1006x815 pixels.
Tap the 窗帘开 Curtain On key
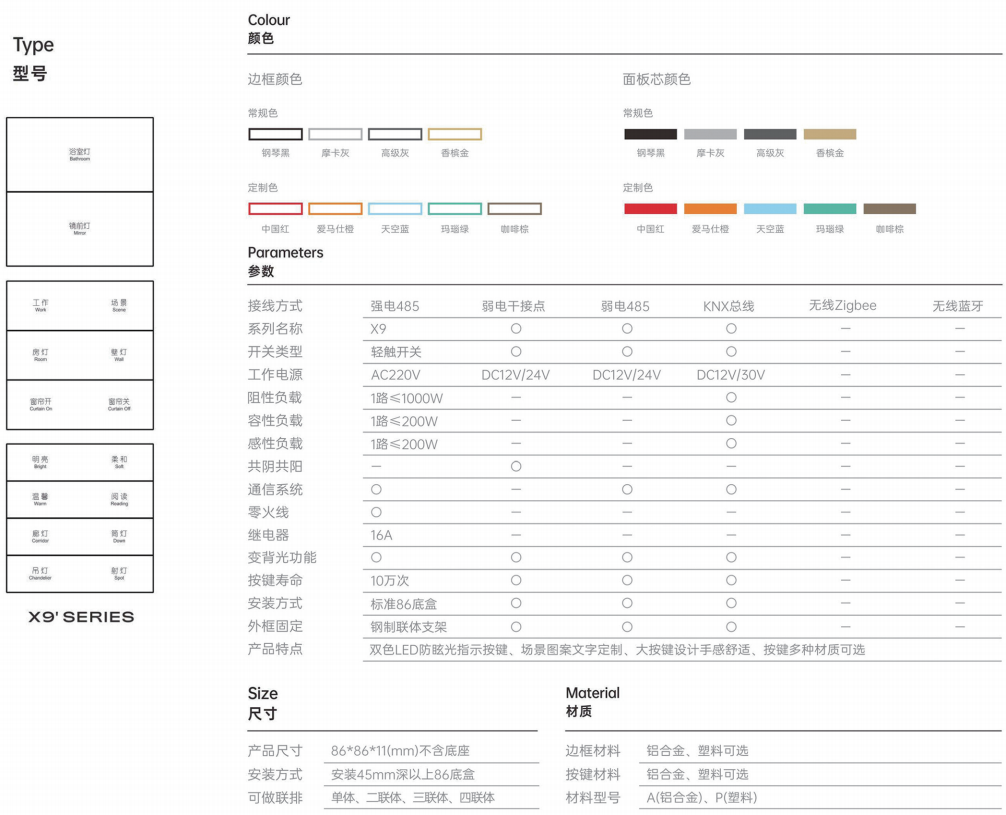(x=41, y=404)
